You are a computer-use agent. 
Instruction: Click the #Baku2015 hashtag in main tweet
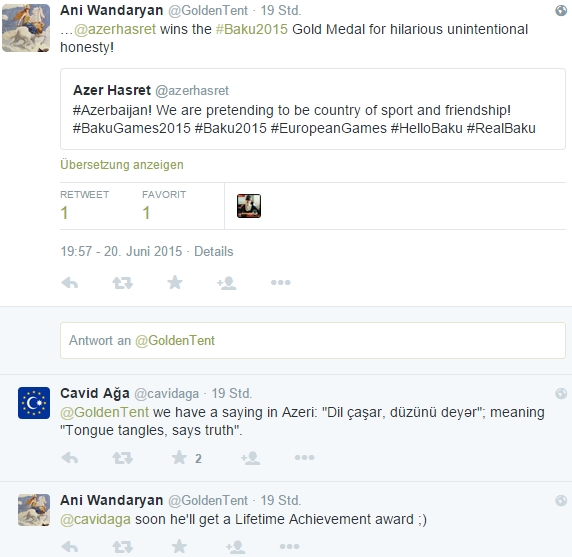pos(252,29)
